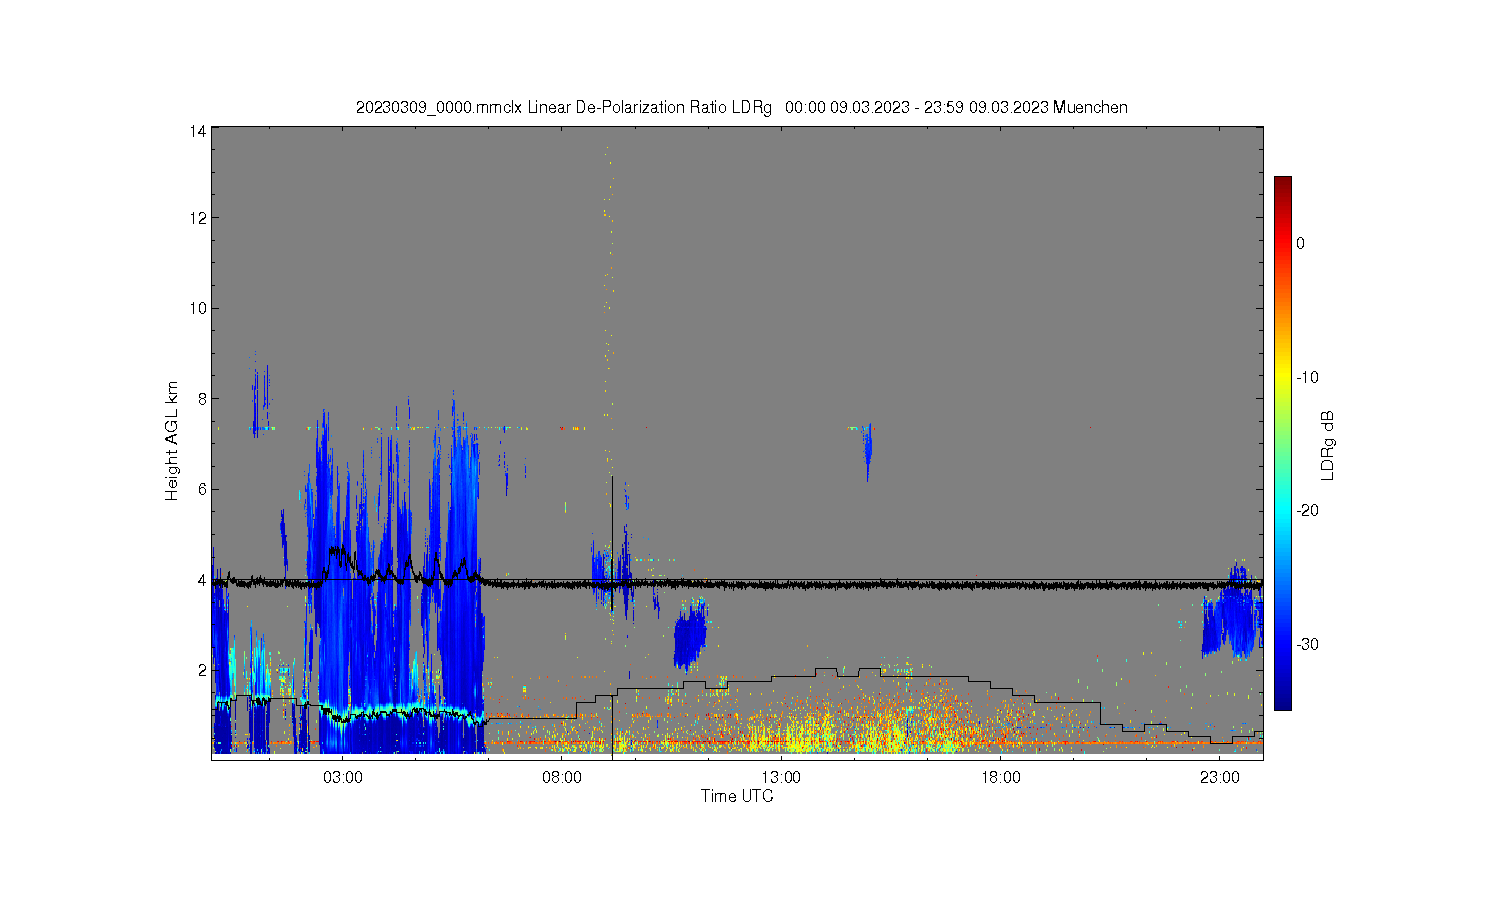Click the 08:00 time tick label
Viewport: 1500px width, 900px height.
coord(562,777)
